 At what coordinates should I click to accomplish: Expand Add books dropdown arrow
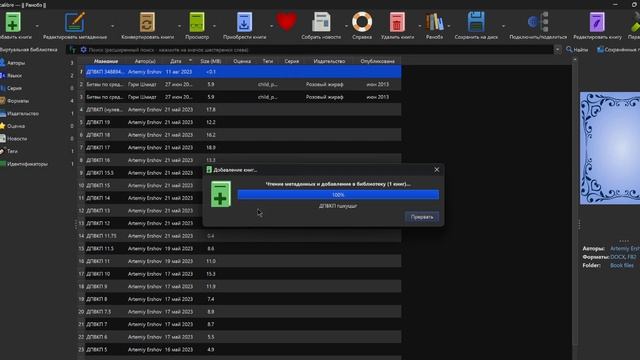tap(37, 26)
